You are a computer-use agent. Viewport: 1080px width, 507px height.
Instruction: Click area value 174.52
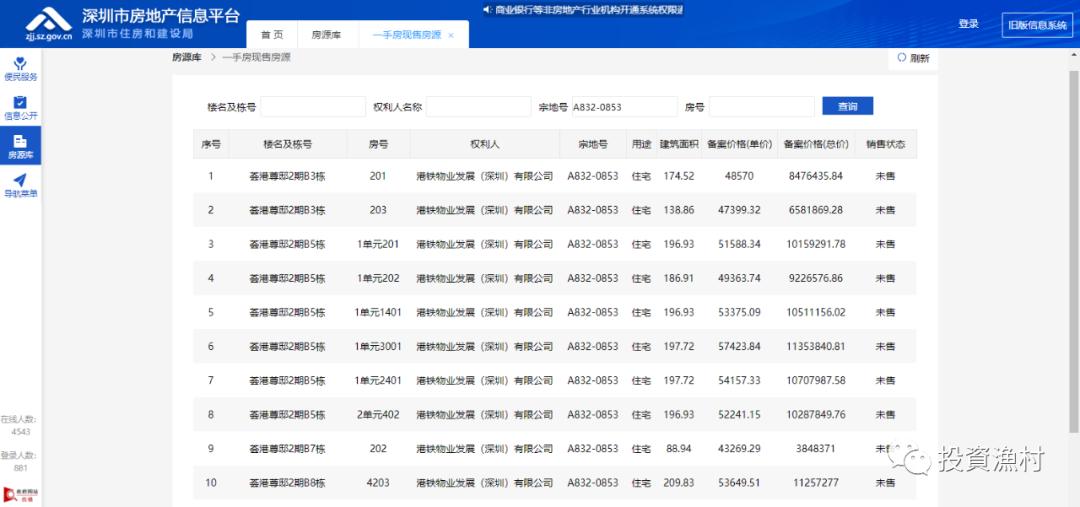coord(678,176)
